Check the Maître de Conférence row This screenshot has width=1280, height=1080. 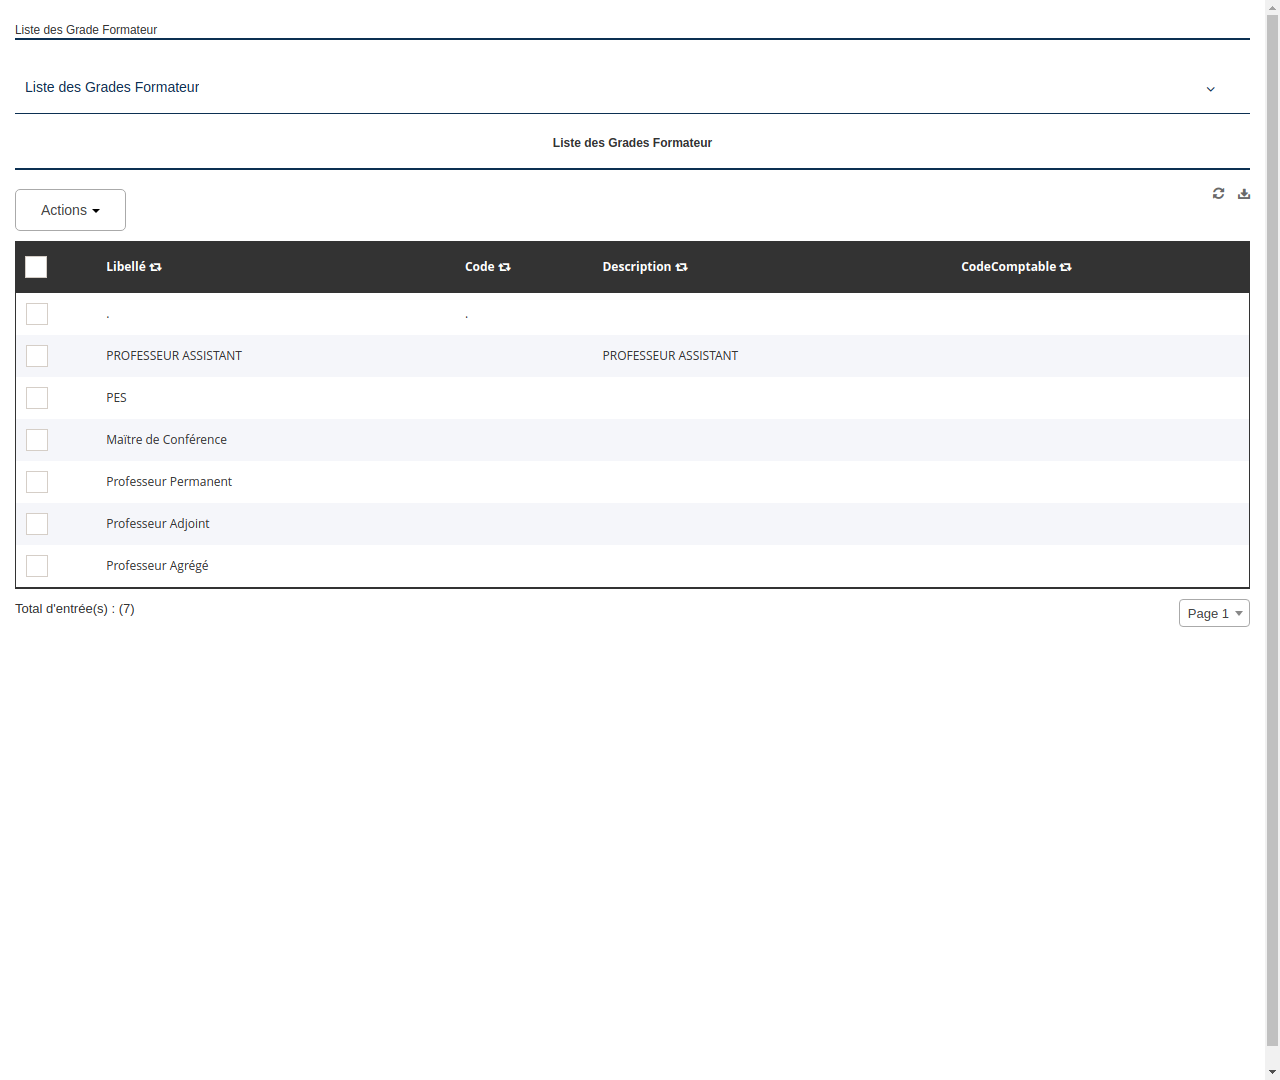pos(37,439)
